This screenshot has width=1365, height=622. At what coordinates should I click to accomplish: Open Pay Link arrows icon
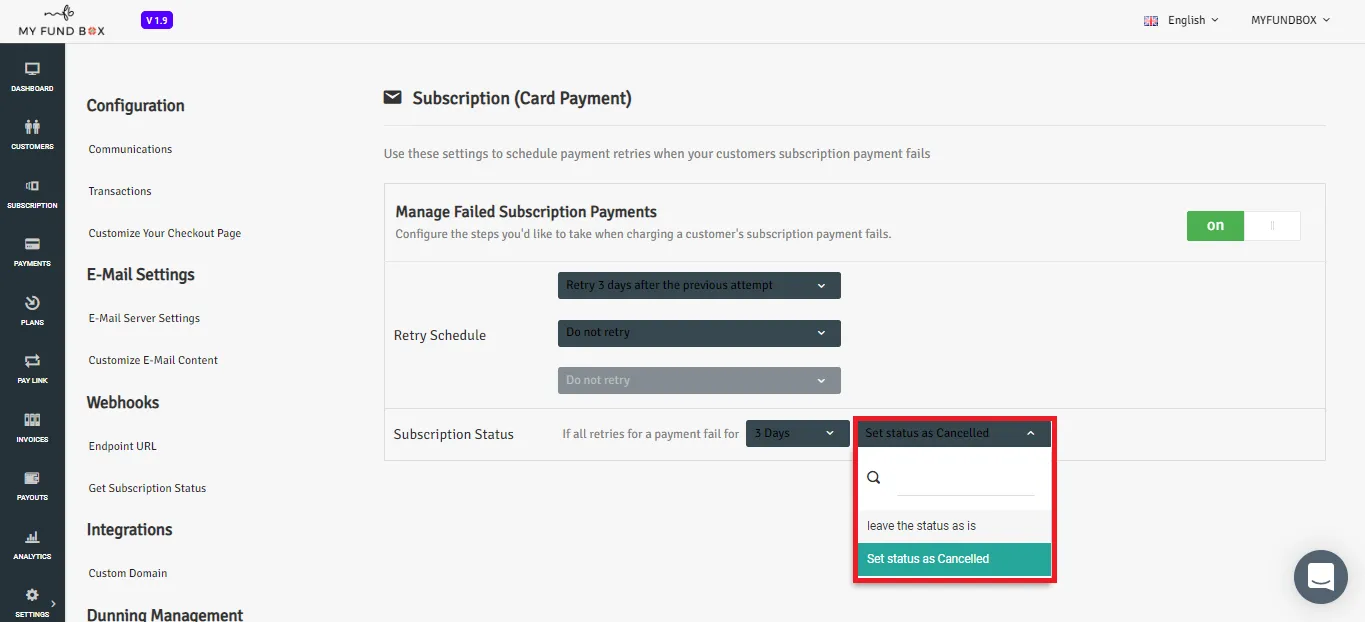32,361
